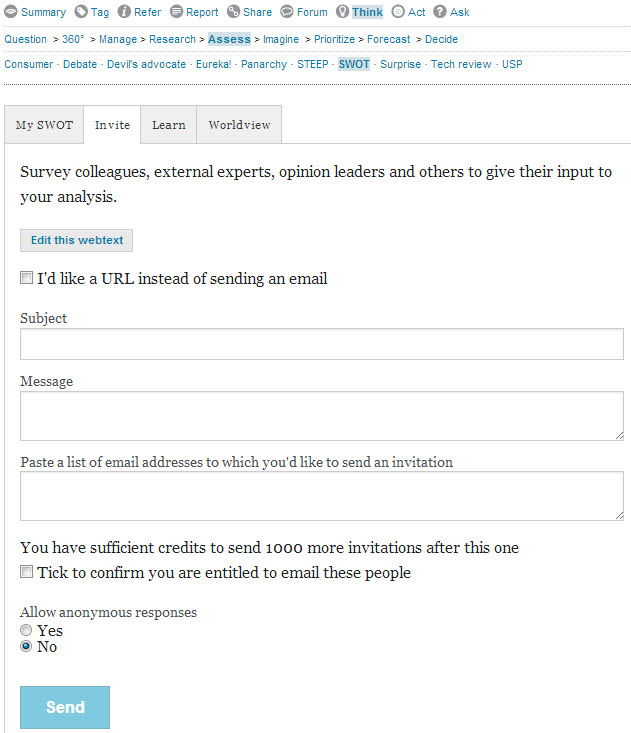Choose No for anonymous responses

click(26, 646)
